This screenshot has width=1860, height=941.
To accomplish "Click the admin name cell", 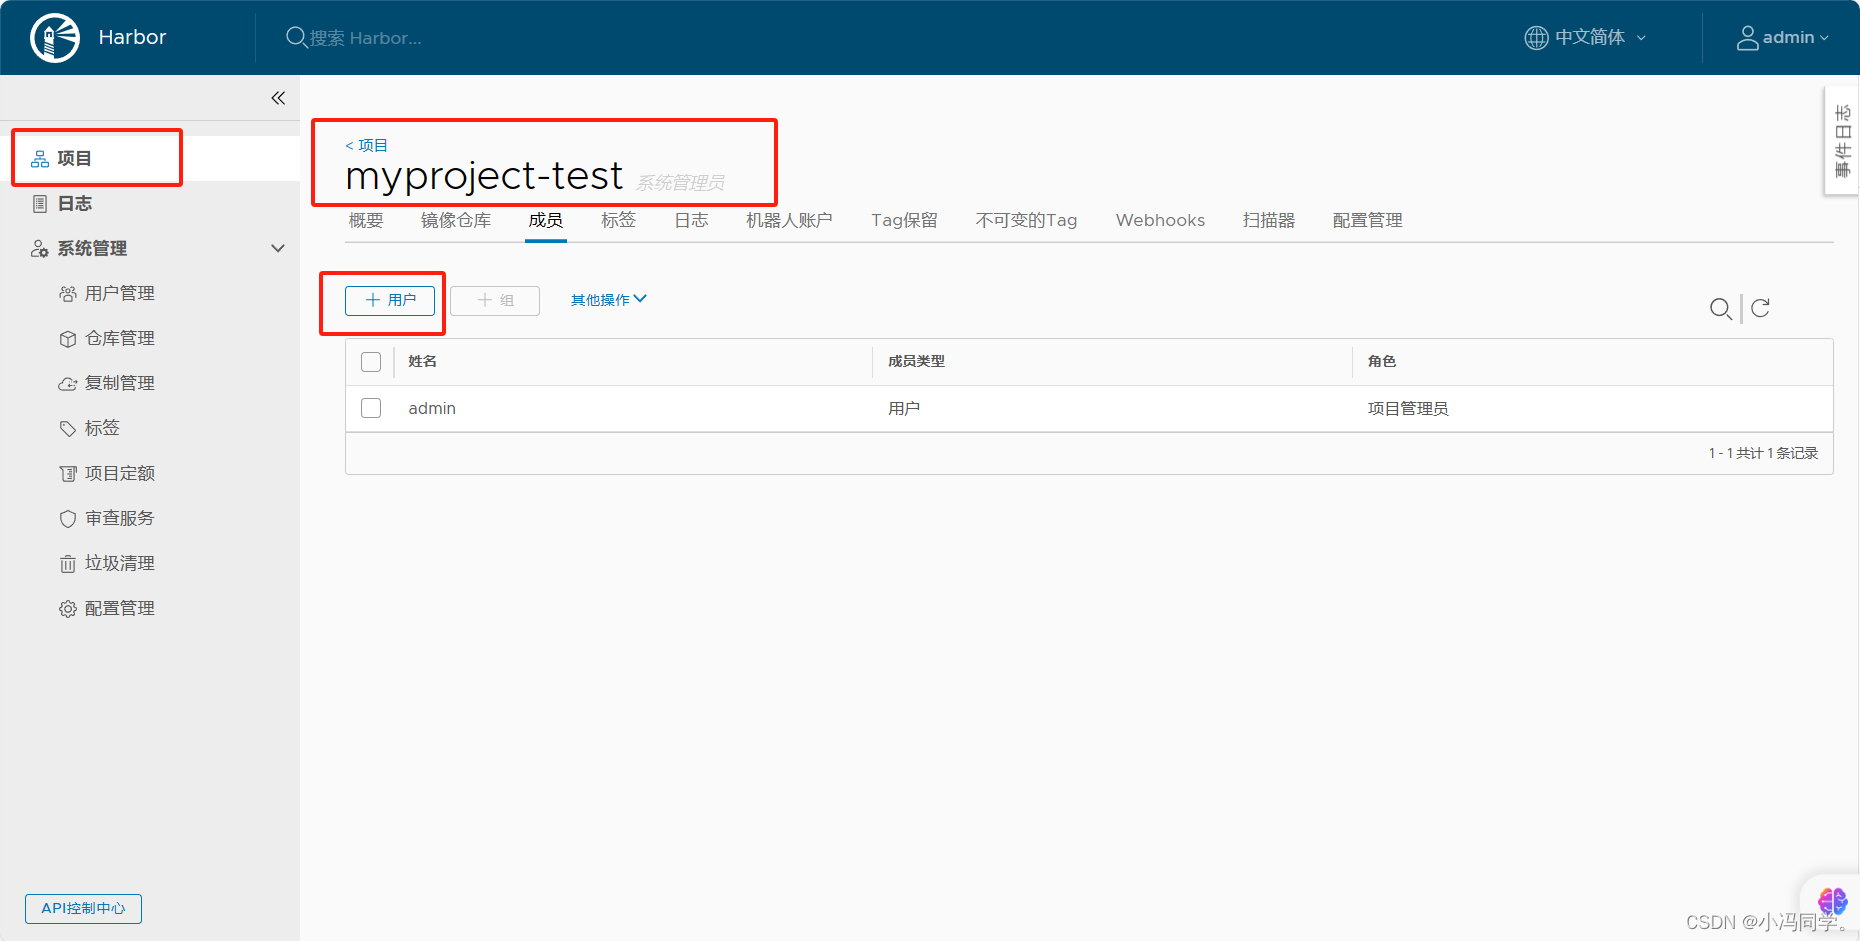I will [x=432, y=408].
